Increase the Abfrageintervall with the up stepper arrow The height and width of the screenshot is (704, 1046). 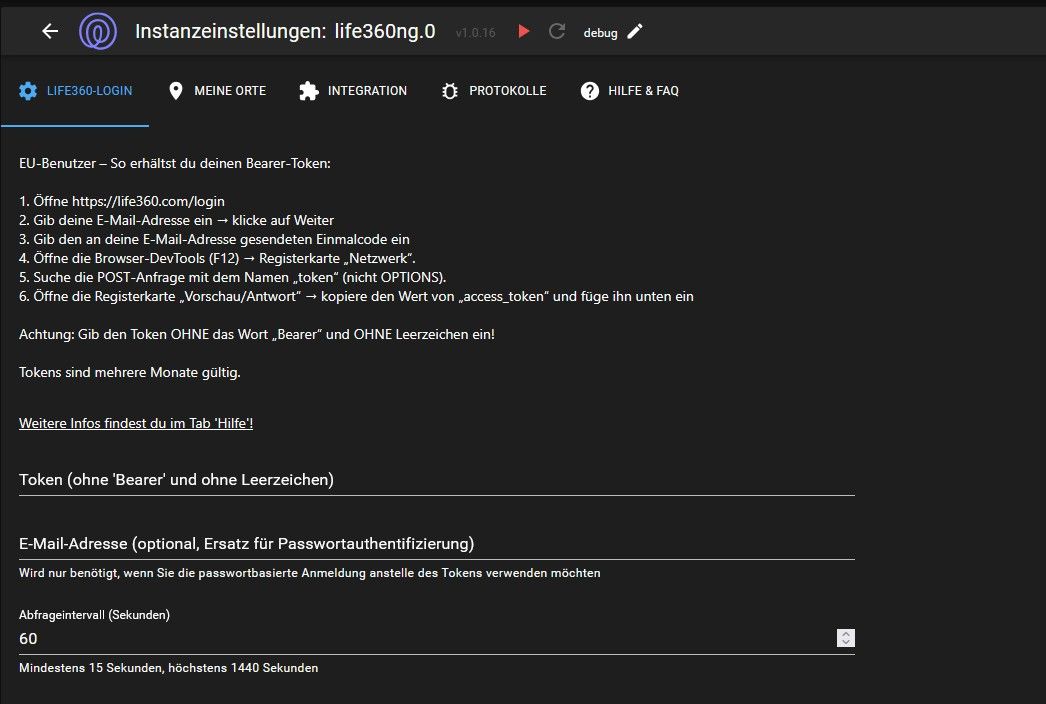[x=846, y=634]
